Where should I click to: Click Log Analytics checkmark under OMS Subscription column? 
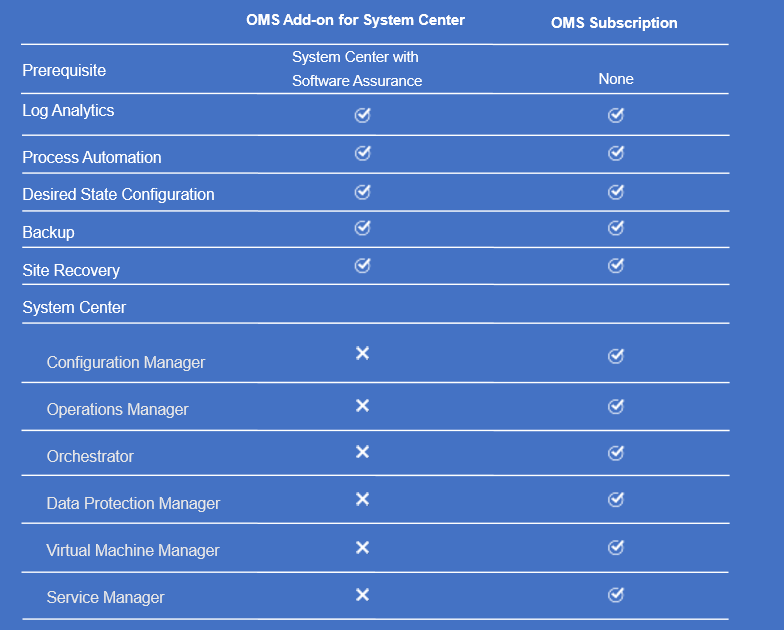pos(616,115)
